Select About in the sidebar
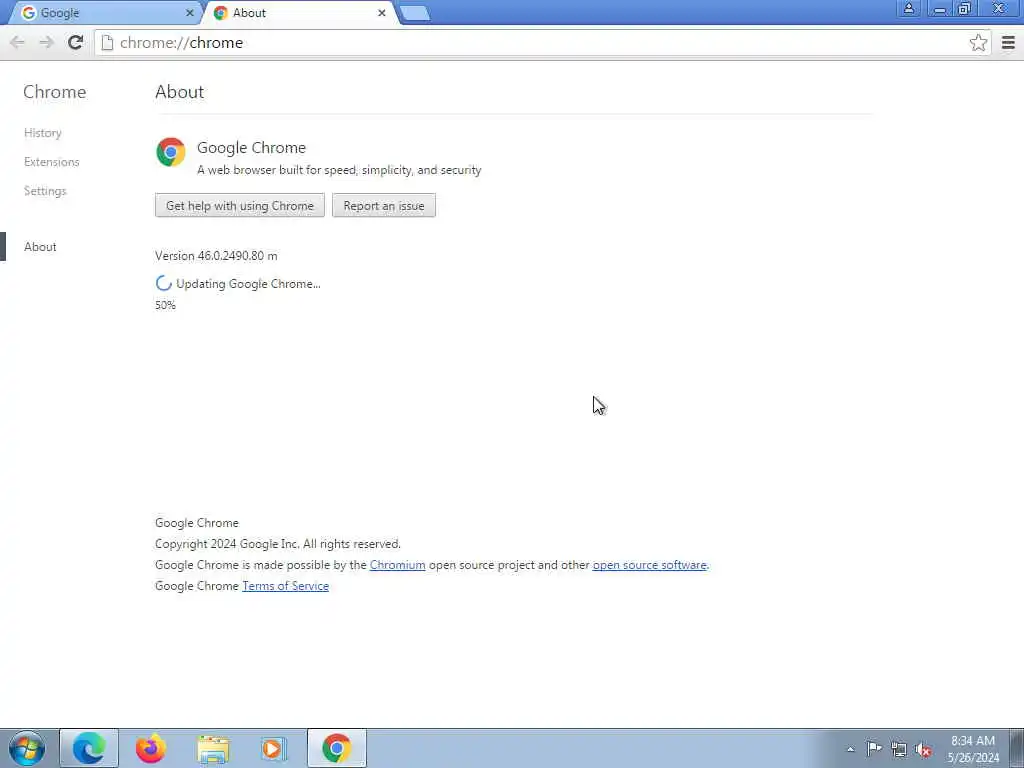1024x768 pixels. click(x=40, y=247)
